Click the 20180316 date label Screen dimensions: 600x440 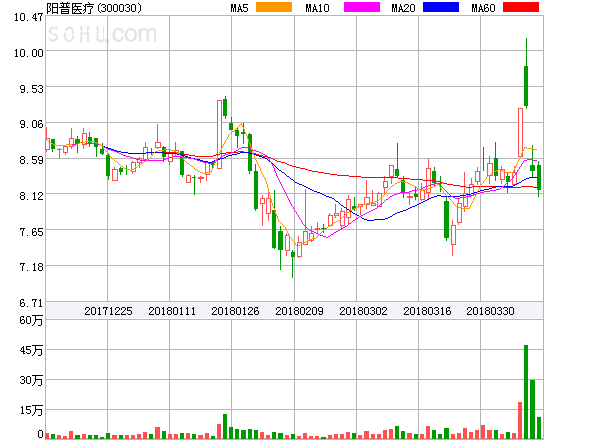tap(427, 311)
